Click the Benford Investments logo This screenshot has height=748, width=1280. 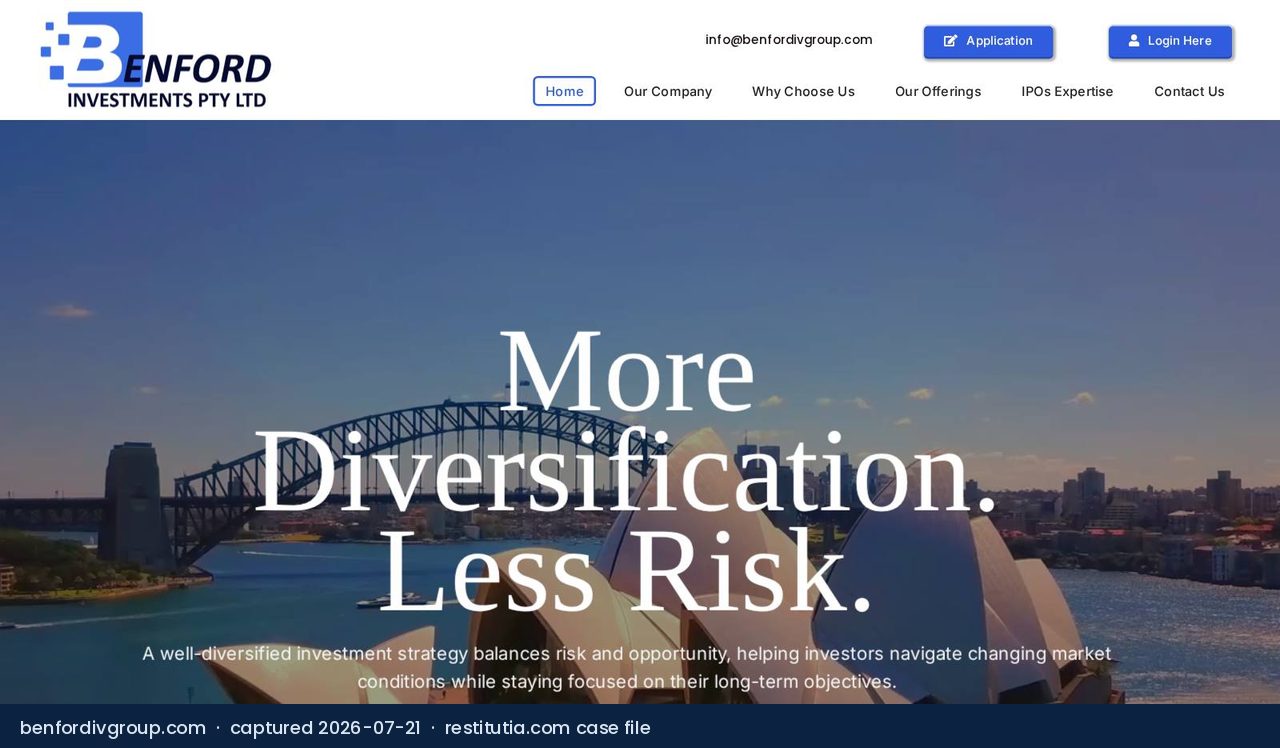pyautogui.click(x=156, y=60)
